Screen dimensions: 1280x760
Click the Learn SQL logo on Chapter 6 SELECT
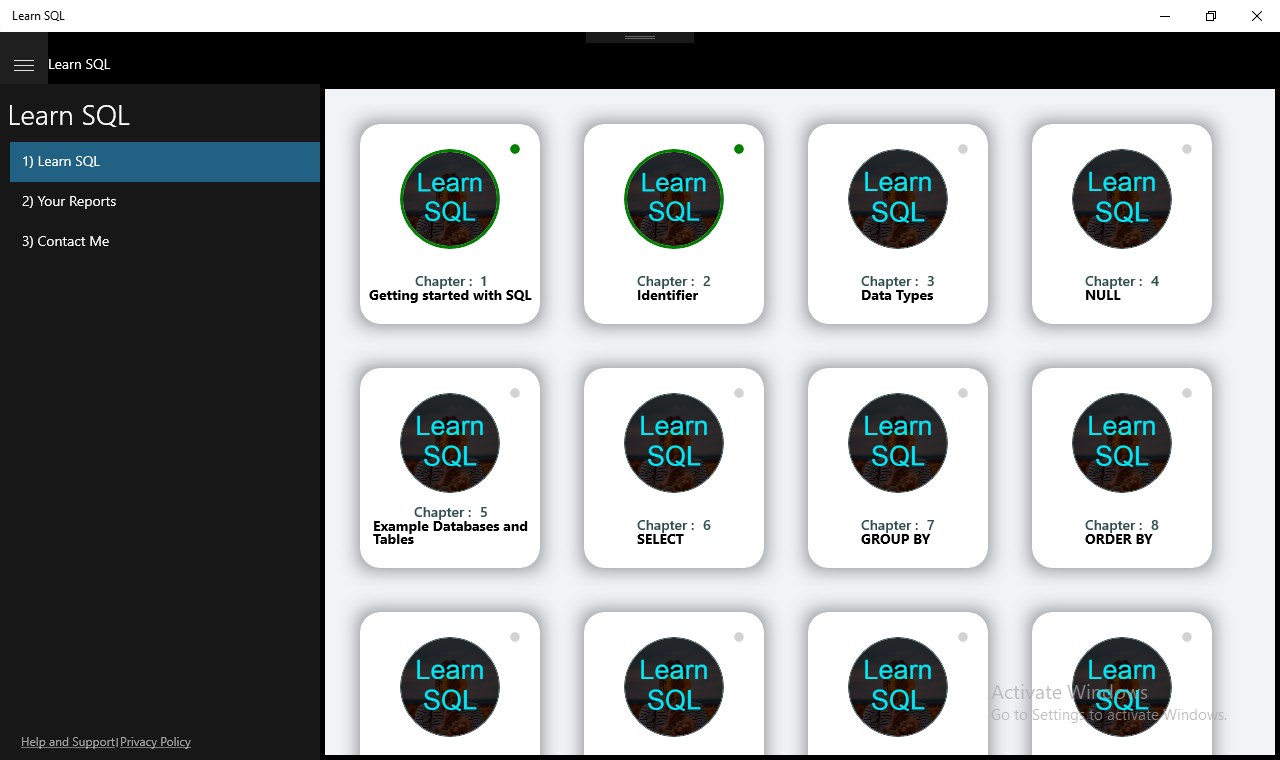pos(673,442)
